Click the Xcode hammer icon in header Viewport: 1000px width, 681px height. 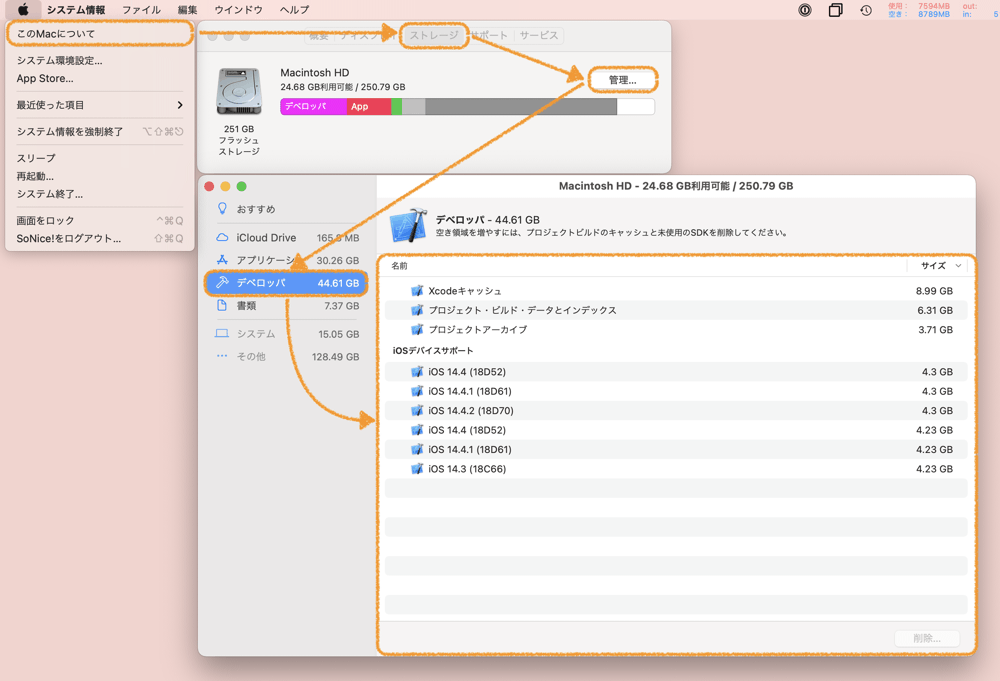(408, 226)
